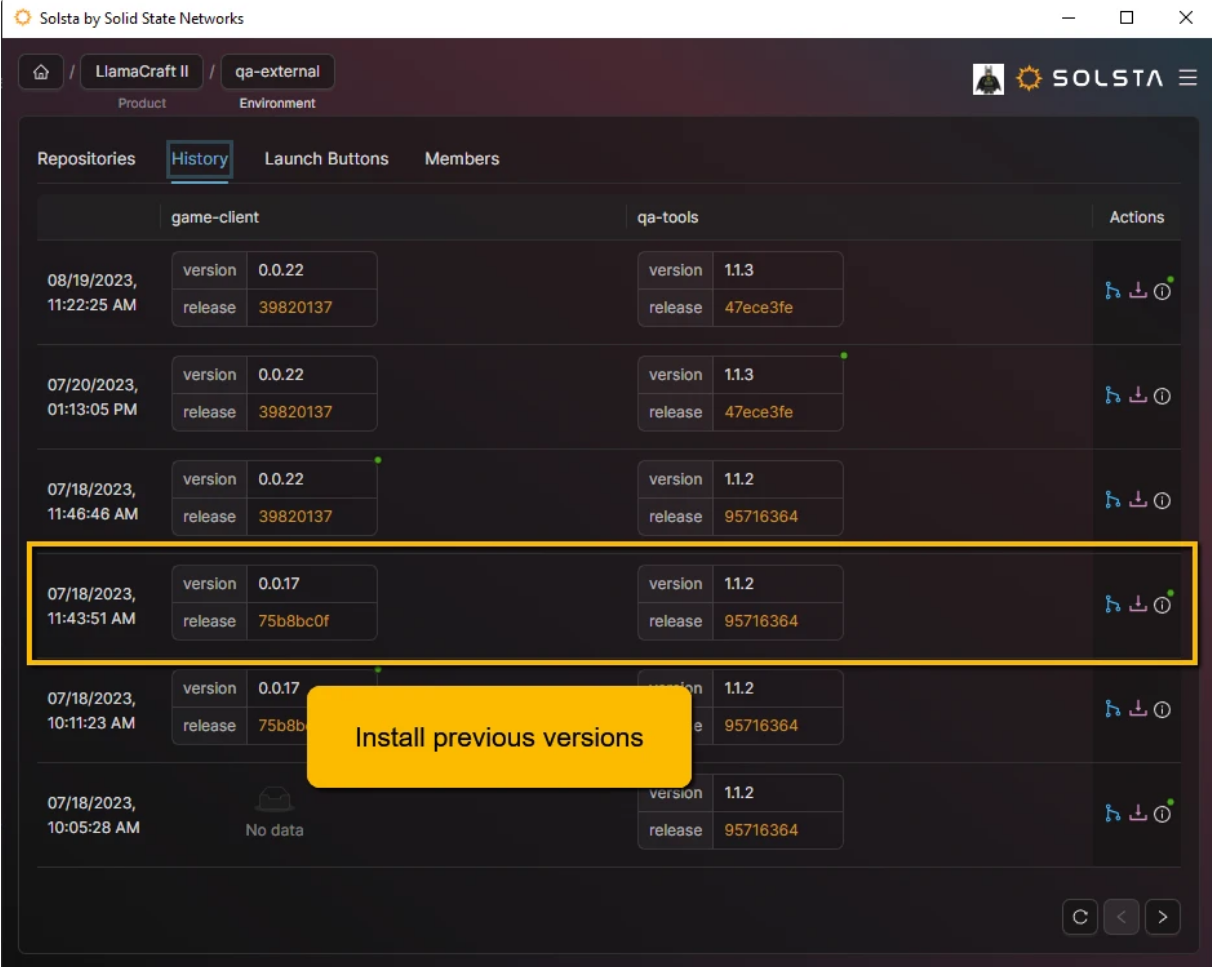Minimize the Solsta window

(1070, 18)
